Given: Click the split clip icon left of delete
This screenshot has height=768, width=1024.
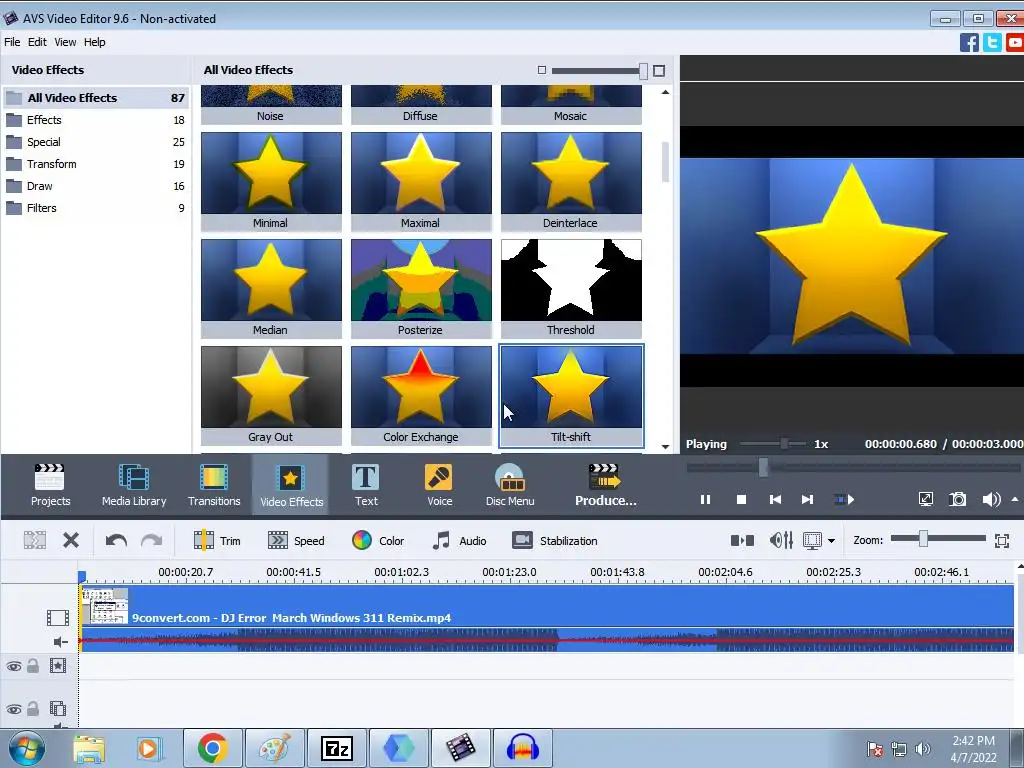Looking at the screenshot, I should coord(35,541).
